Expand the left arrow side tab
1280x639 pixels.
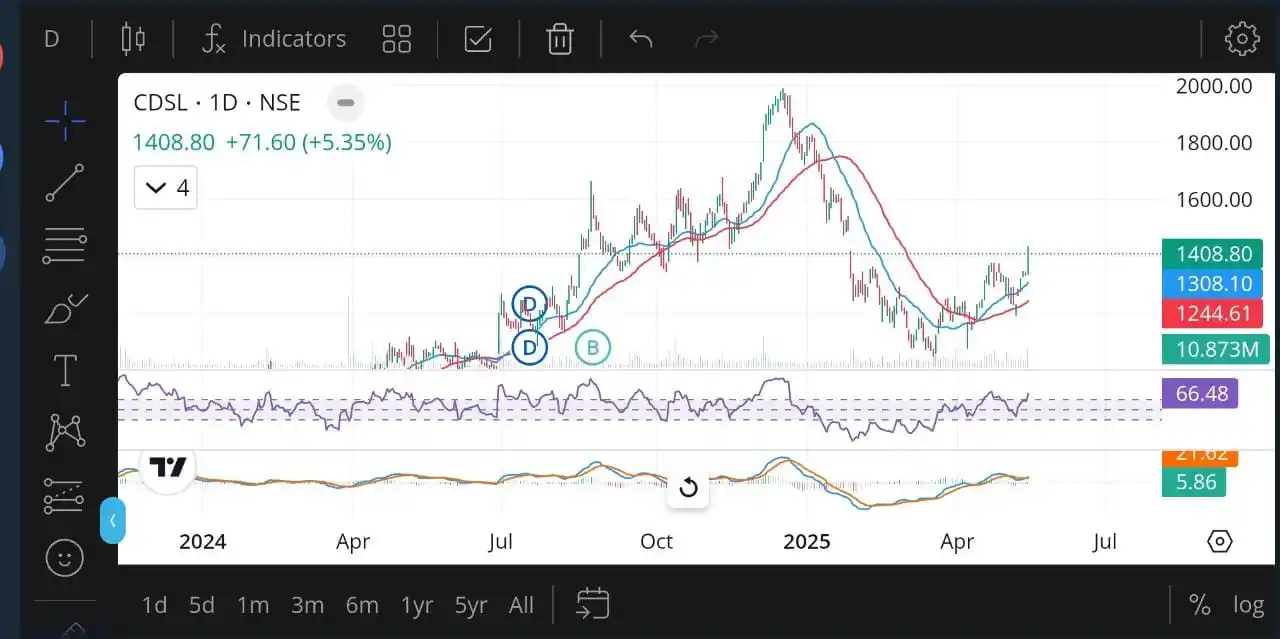[x=113, y=520]
